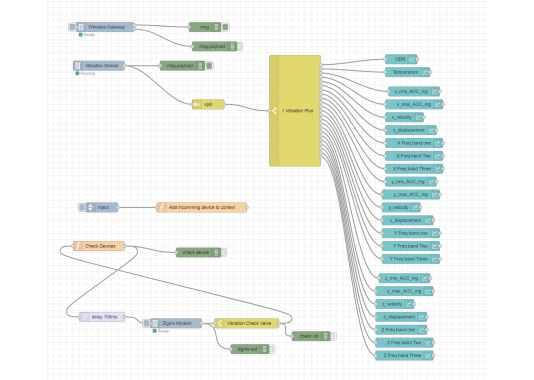
Task: Click the chart icon on ODR node
Action: click(x=412, y=59)
